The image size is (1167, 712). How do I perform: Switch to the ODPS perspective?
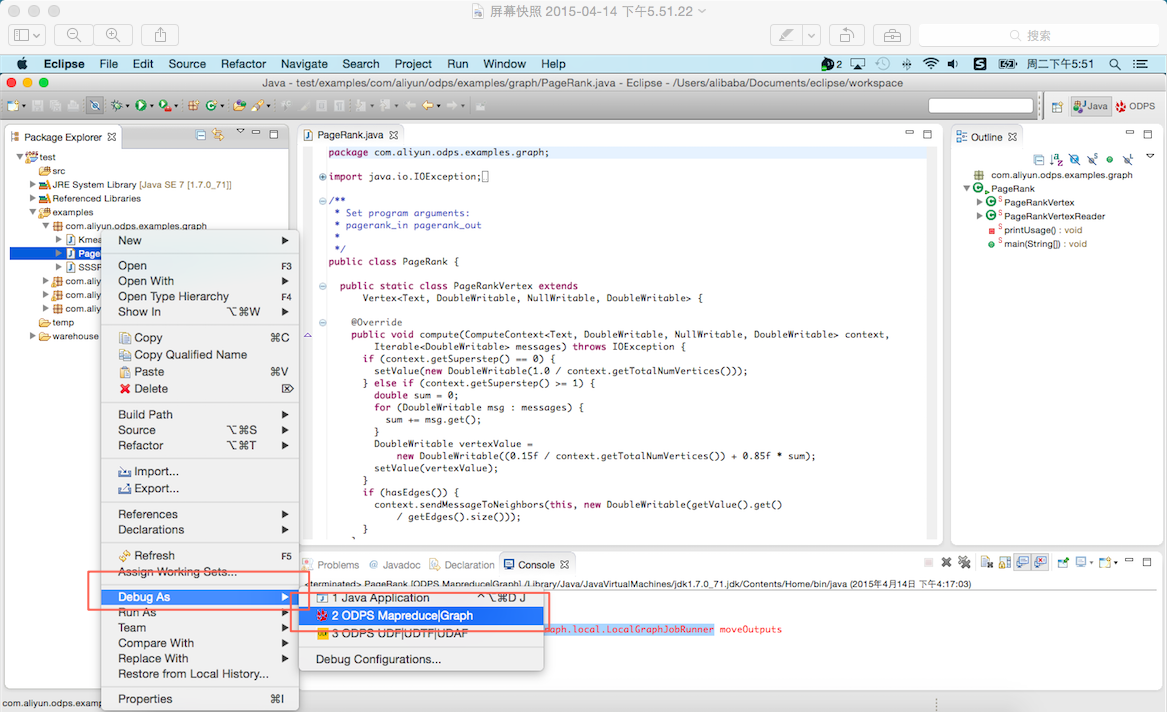[1135, 106]
